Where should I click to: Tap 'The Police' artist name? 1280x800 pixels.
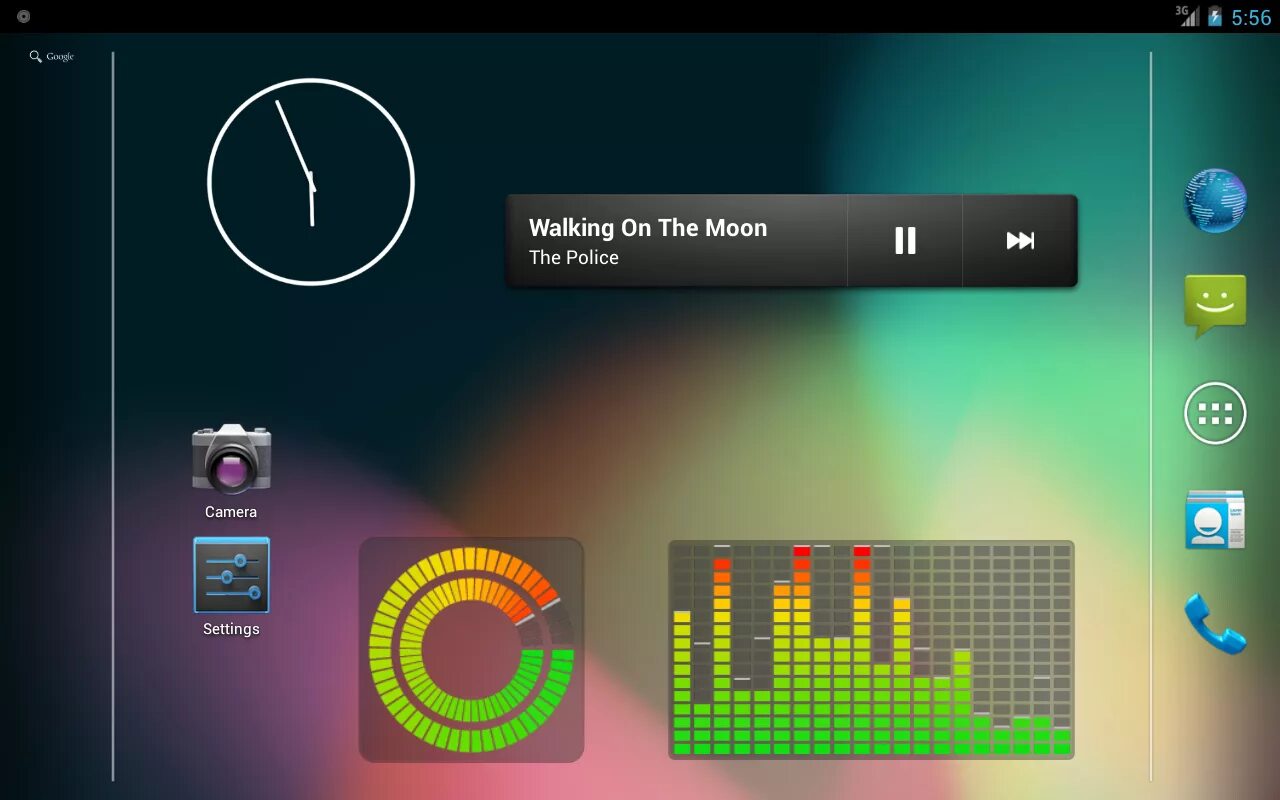[574, 258]
